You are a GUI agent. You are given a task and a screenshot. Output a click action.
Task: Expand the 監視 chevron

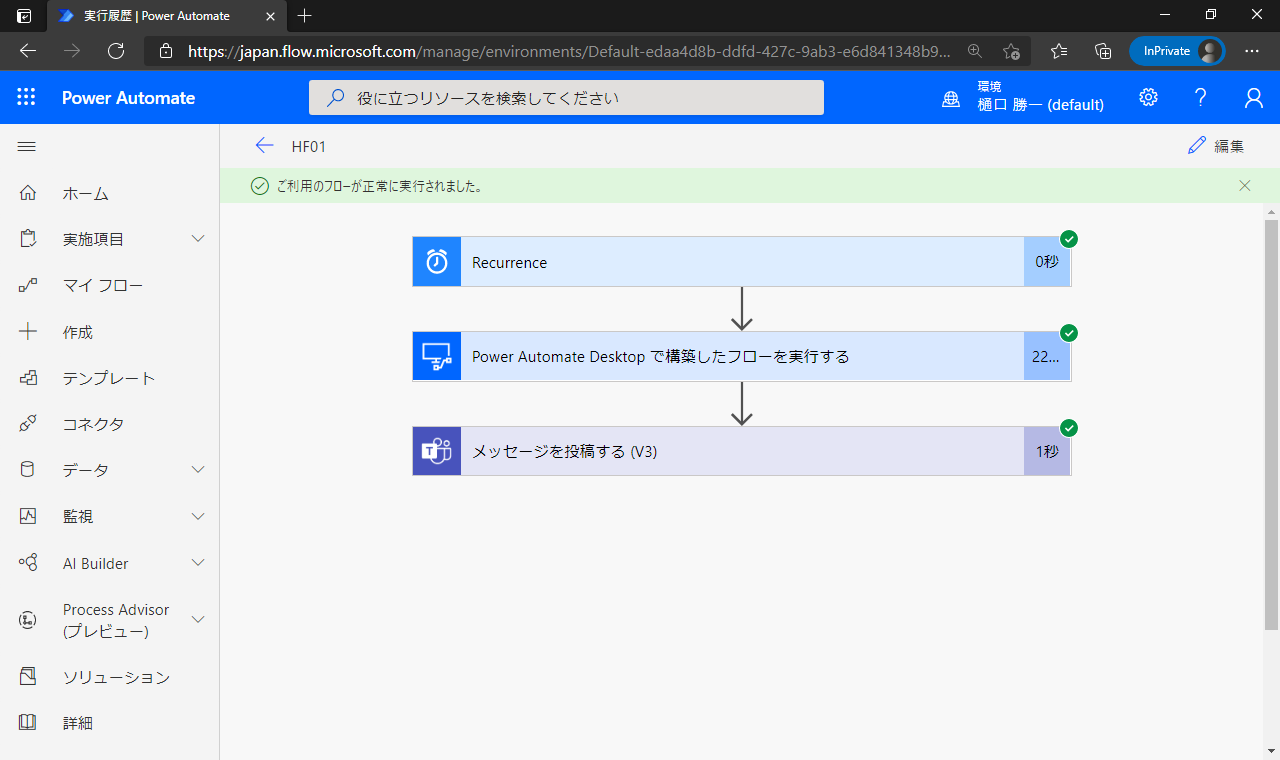coord(198,516)
